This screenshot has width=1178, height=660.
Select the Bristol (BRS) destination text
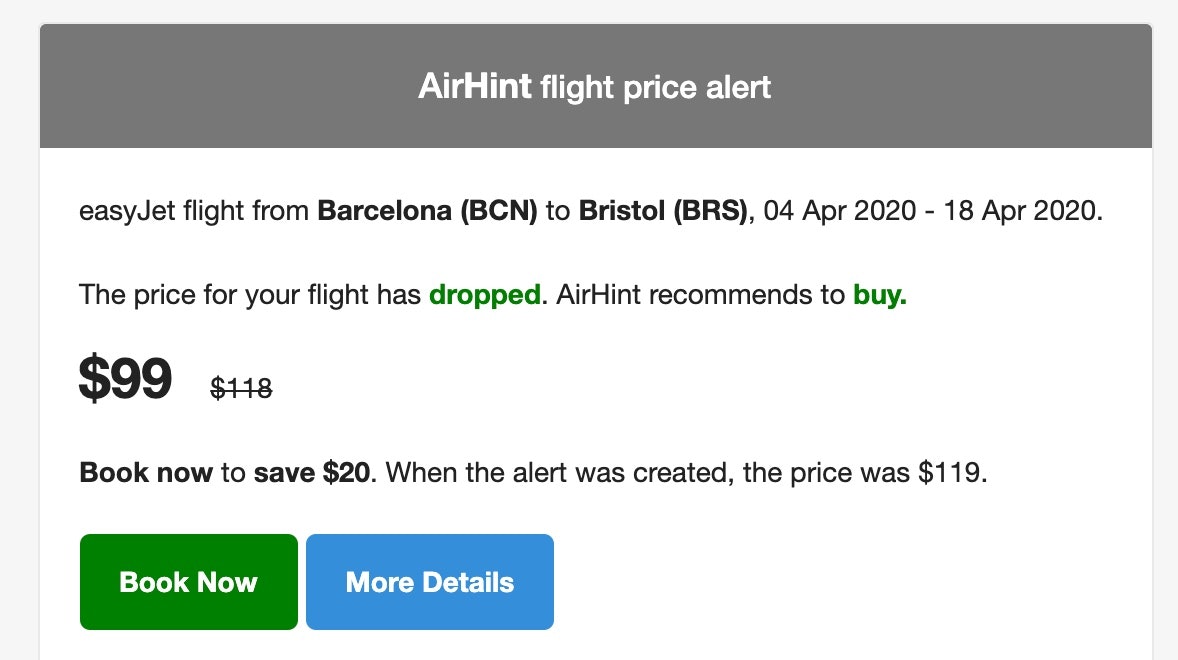pyautogui.click(x=662, y=212)
